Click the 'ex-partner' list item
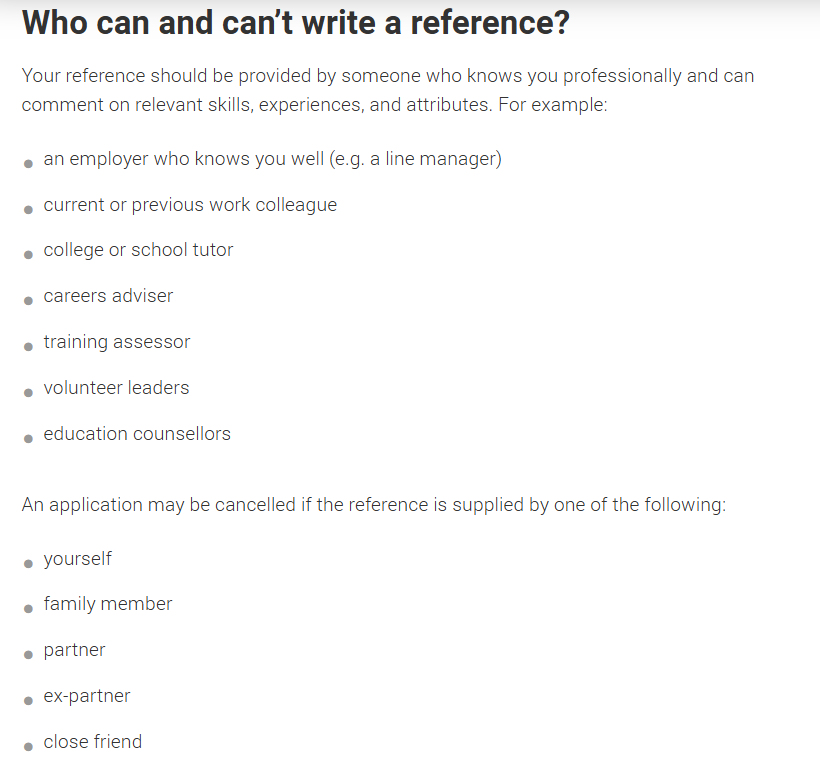Viewport: 820px width, 771px height. 87,696
